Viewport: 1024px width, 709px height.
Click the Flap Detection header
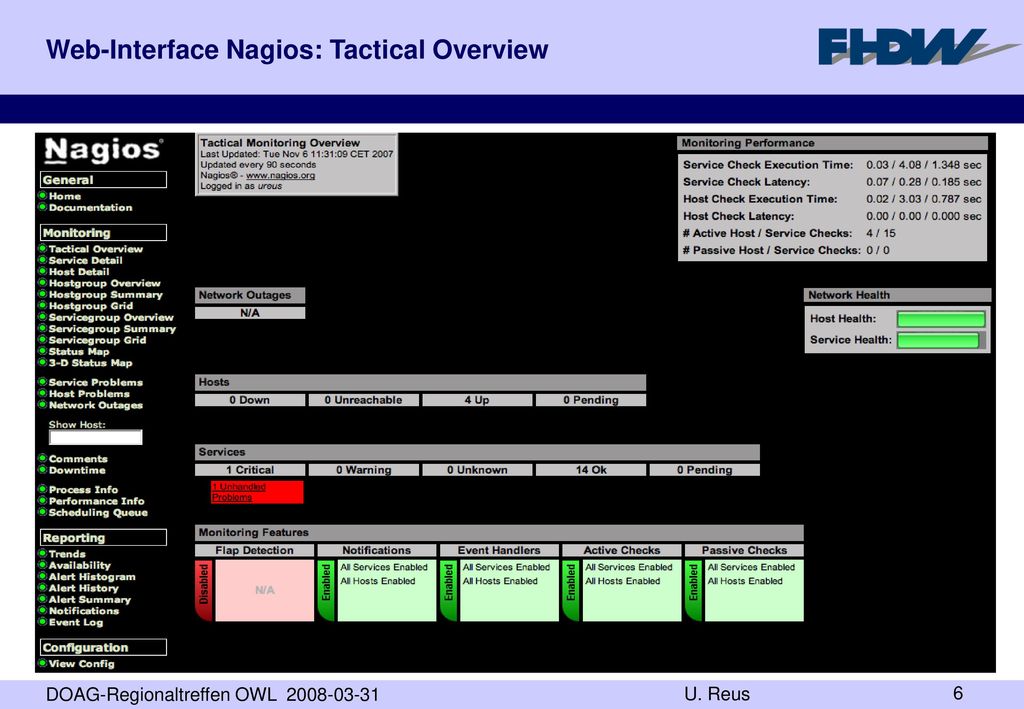pos(255,550)
